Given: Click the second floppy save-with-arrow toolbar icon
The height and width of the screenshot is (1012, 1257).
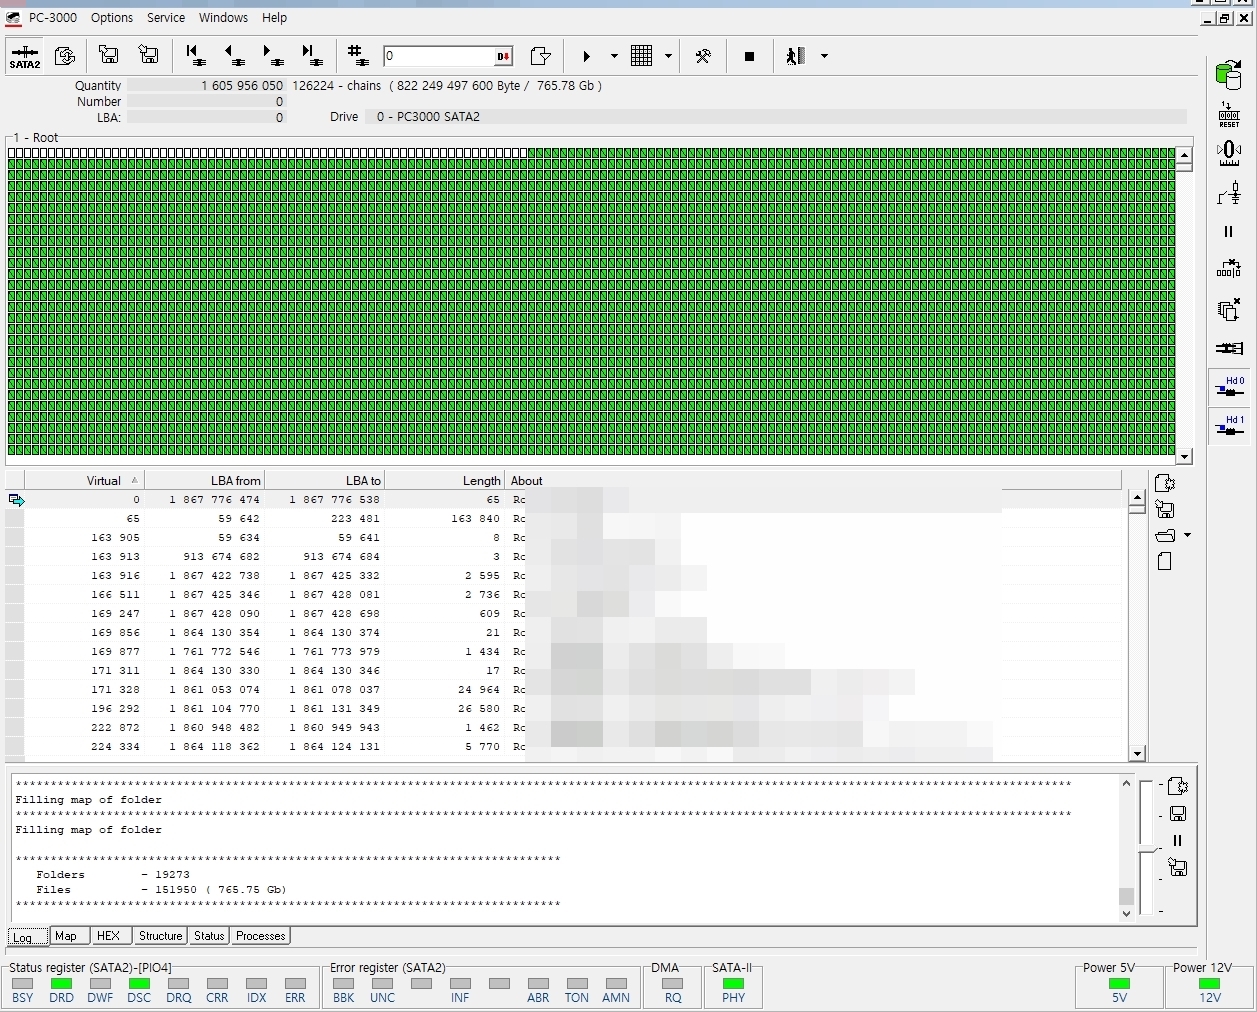Looking at the screenshot, I should (x=148, y=56).
